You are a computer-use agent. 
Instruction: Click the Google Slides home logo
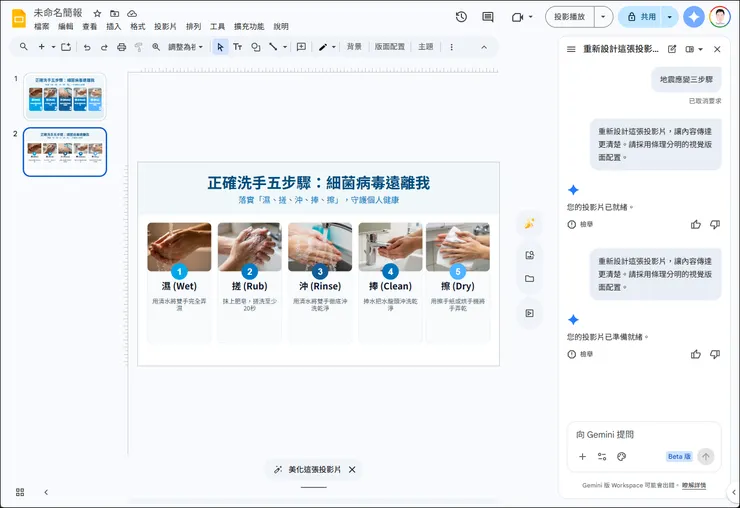click(x=19, y=18)
